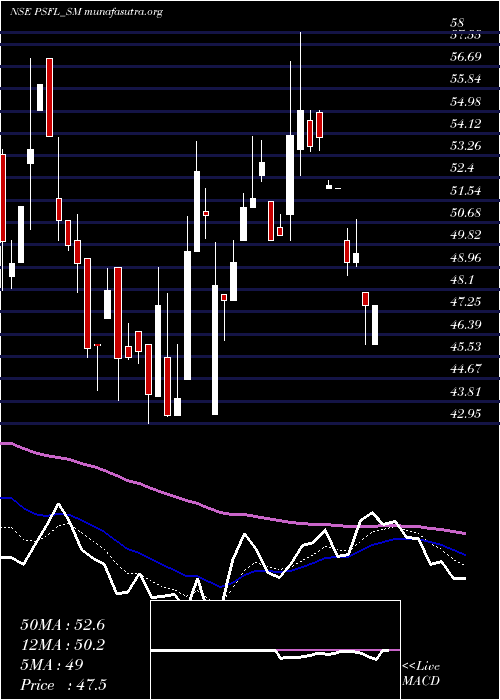Viewport: 500px width, 700px height.
Task: Select the 54.98 price axis label
Action: (466, 101)
